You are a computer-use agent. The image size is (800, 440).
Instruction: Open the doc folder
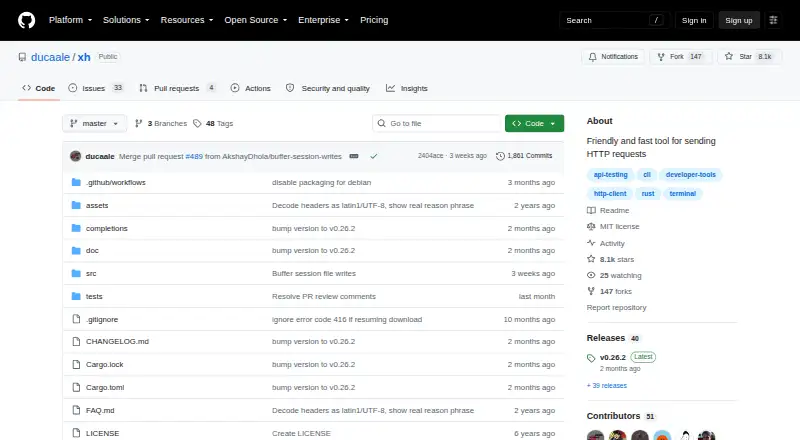click(92, 251)
